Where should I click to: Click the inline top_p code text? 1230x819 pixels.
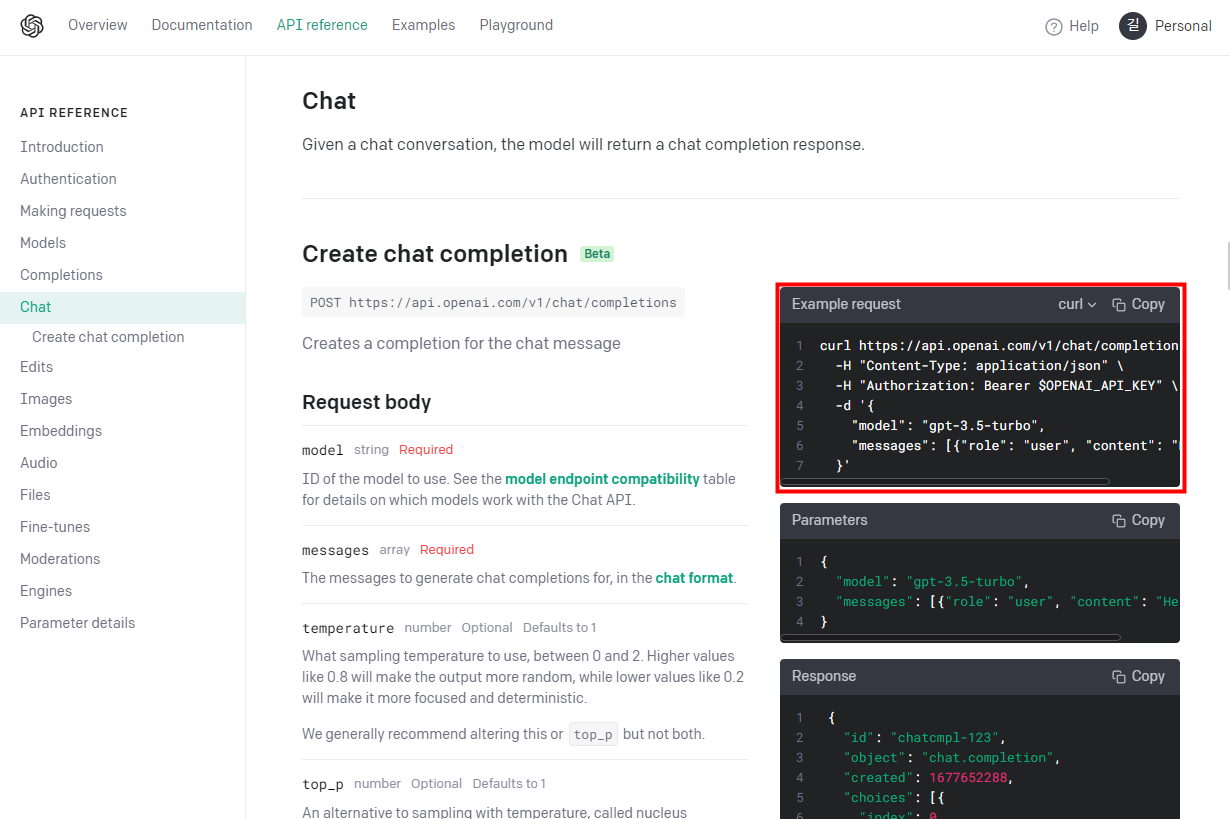(593, 734)
